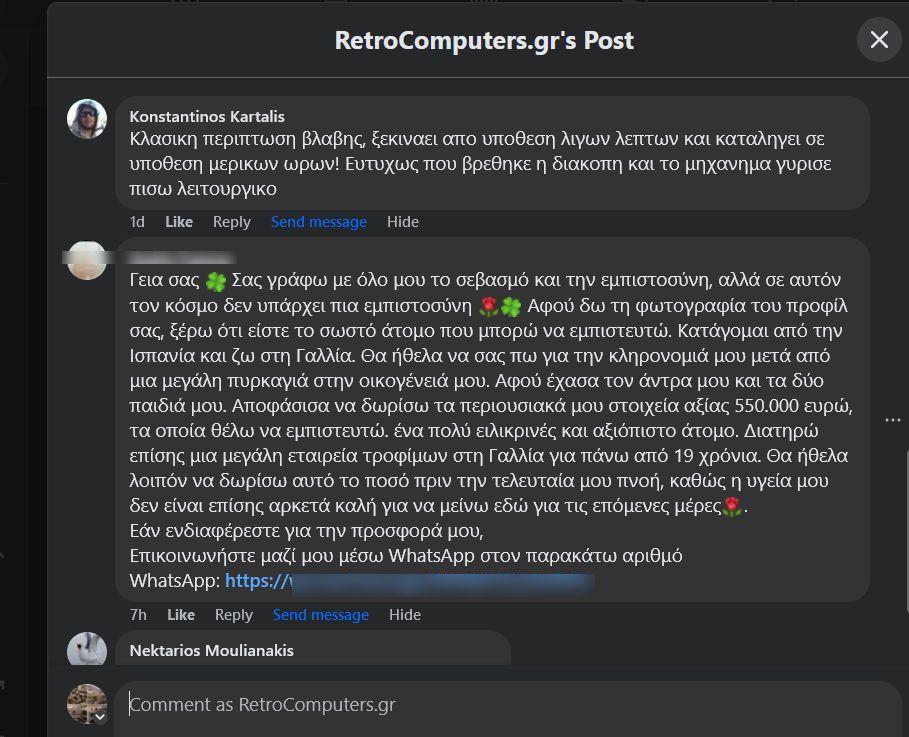
Task: Click the blurred commenter's avatar
Action: click(87, 259)
